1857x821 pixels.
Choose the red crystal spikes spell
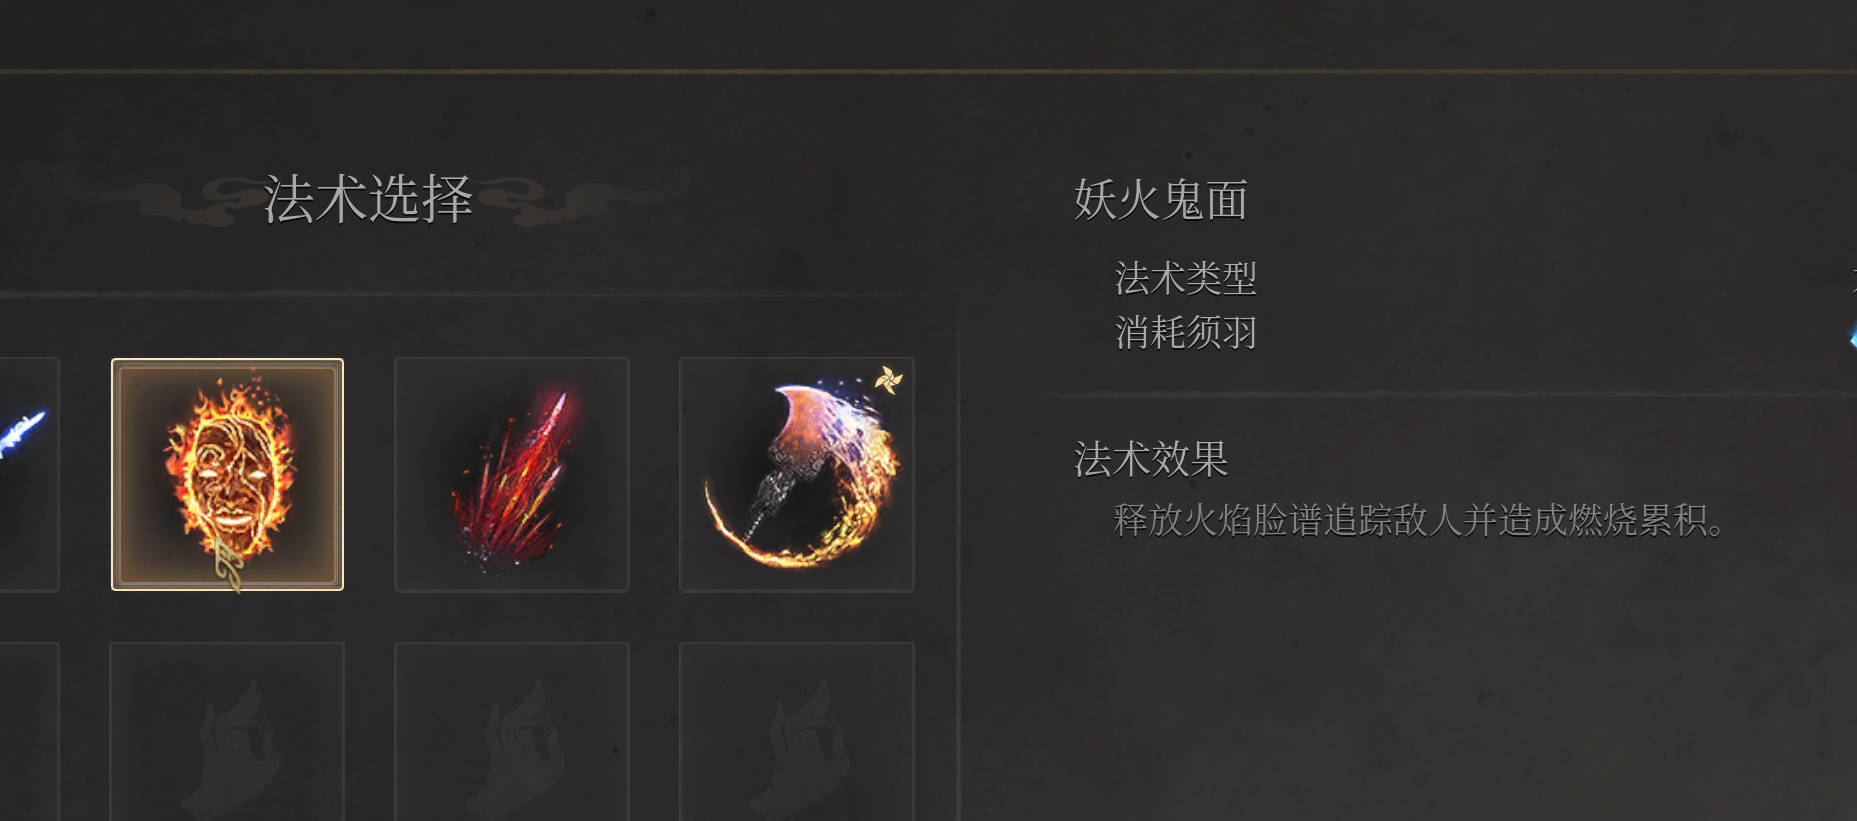(x=512, y=474)
